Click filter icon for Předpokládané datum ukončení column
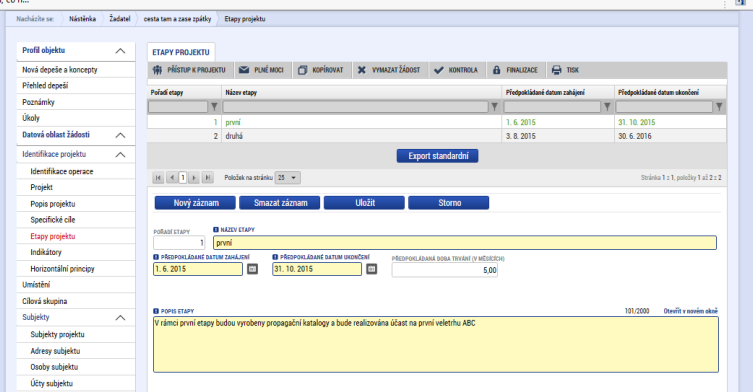 (719, 107)
